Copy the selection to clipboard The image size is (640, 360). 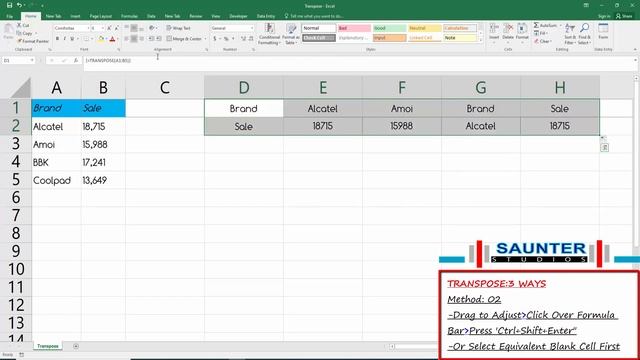(25, 33)
